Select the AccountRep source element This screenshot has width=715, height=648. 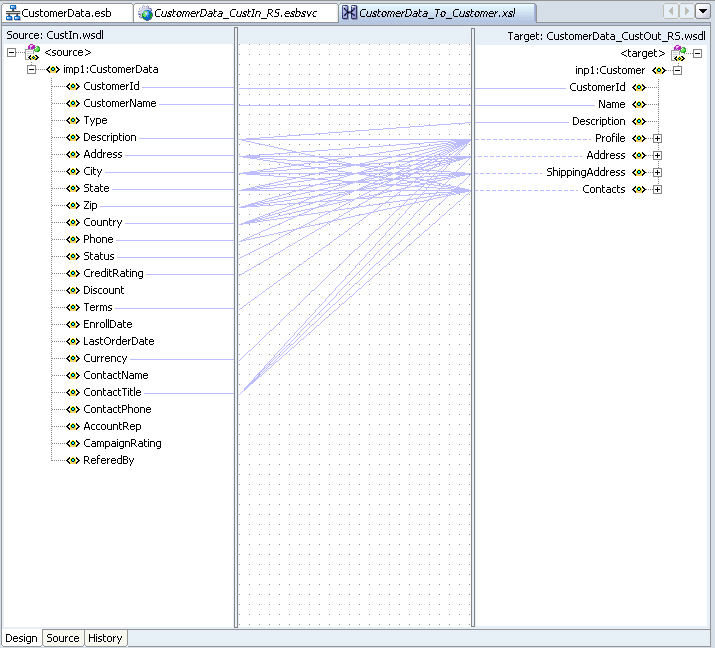click(112, 426)
